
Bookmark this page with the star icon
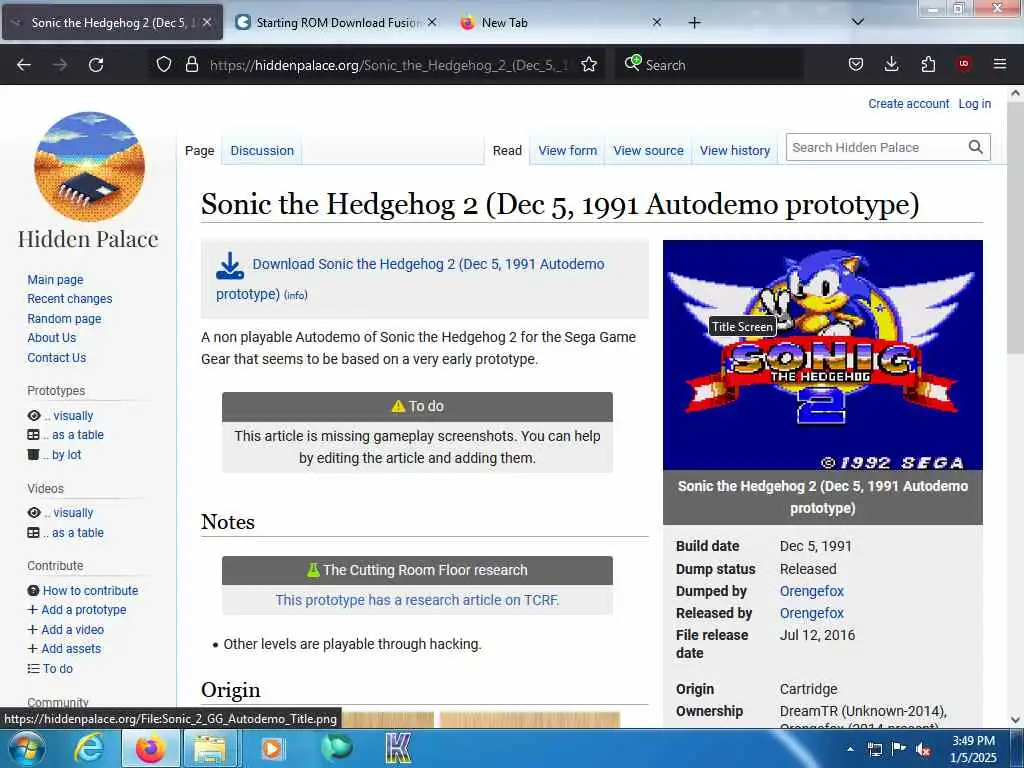click(589, 64)
